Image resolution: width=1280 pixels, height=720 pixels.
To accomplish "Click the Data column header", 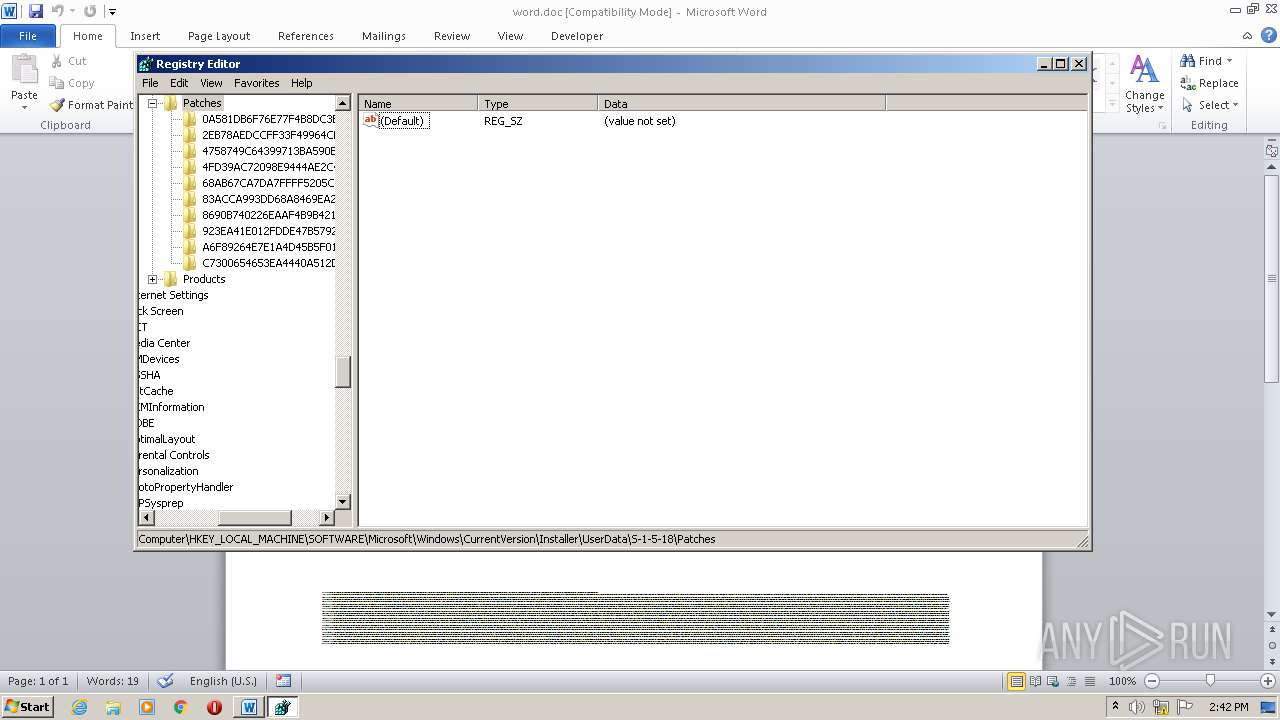I will (x=742, y=104).
